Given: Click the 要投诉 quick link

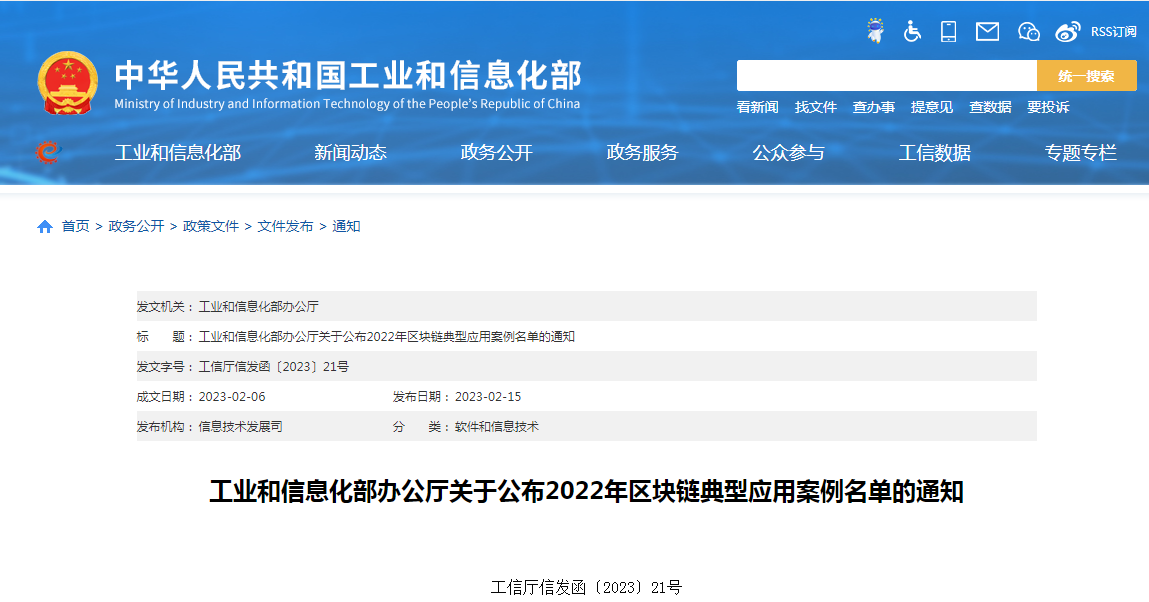Looking at the screenshot, I should 1048,107.
